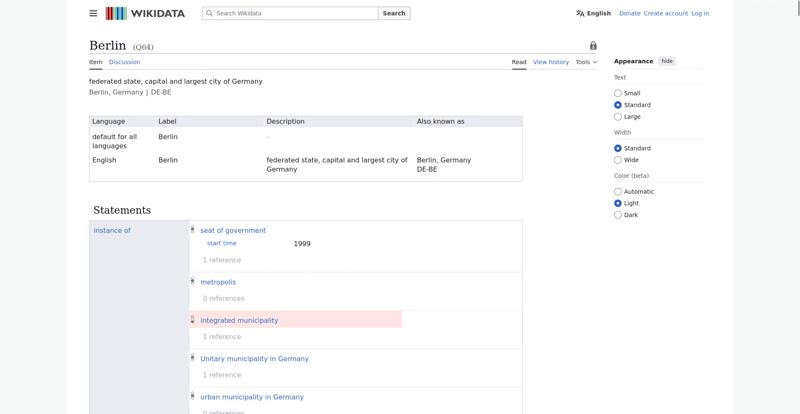Choose the Dark color theme

(x=618, y=215)
